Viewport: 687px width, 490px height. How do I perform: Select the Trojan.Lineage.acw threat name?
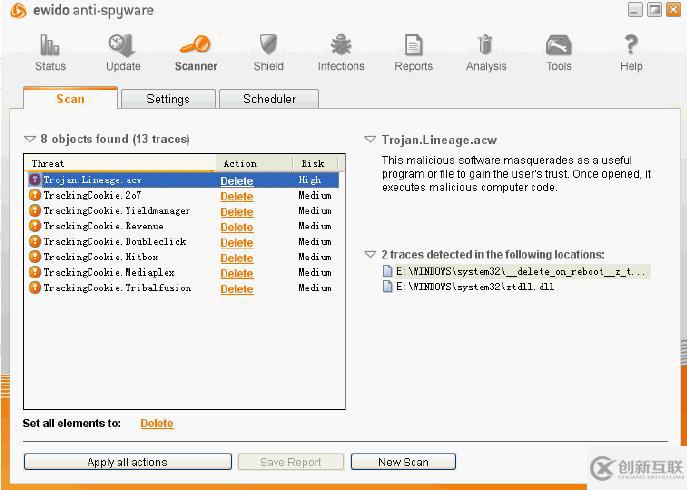pos(92,180)
